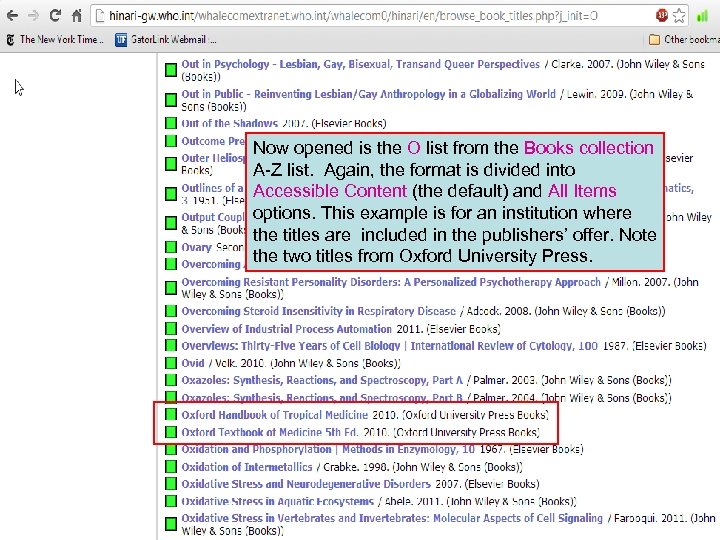Click green square beside Outcome Pre... entry
This screenshot has width=720, height=540.
coord(171,141)
